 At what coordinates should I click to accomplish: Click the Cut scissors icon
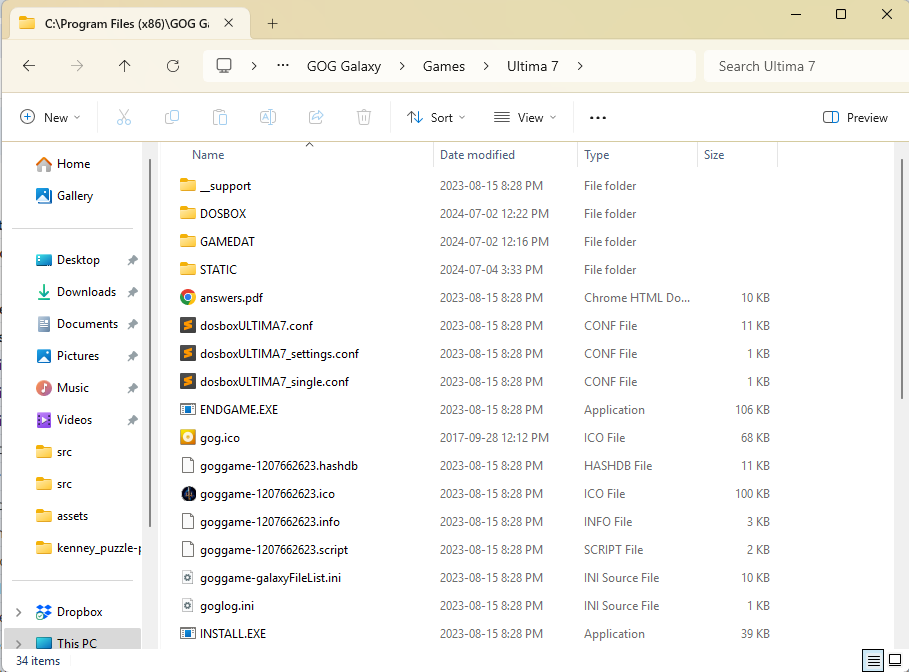point(123,118)
